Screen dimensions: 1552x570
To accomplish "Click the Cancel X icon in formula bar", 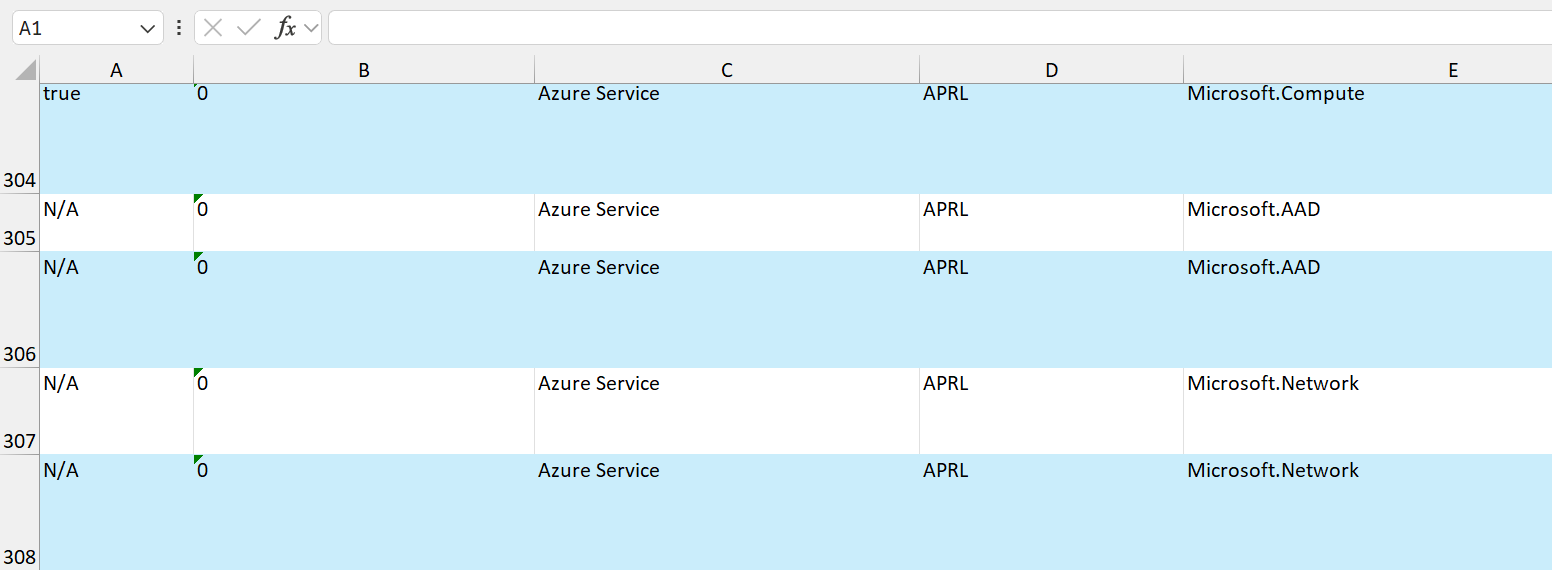I will click(212, 28).
